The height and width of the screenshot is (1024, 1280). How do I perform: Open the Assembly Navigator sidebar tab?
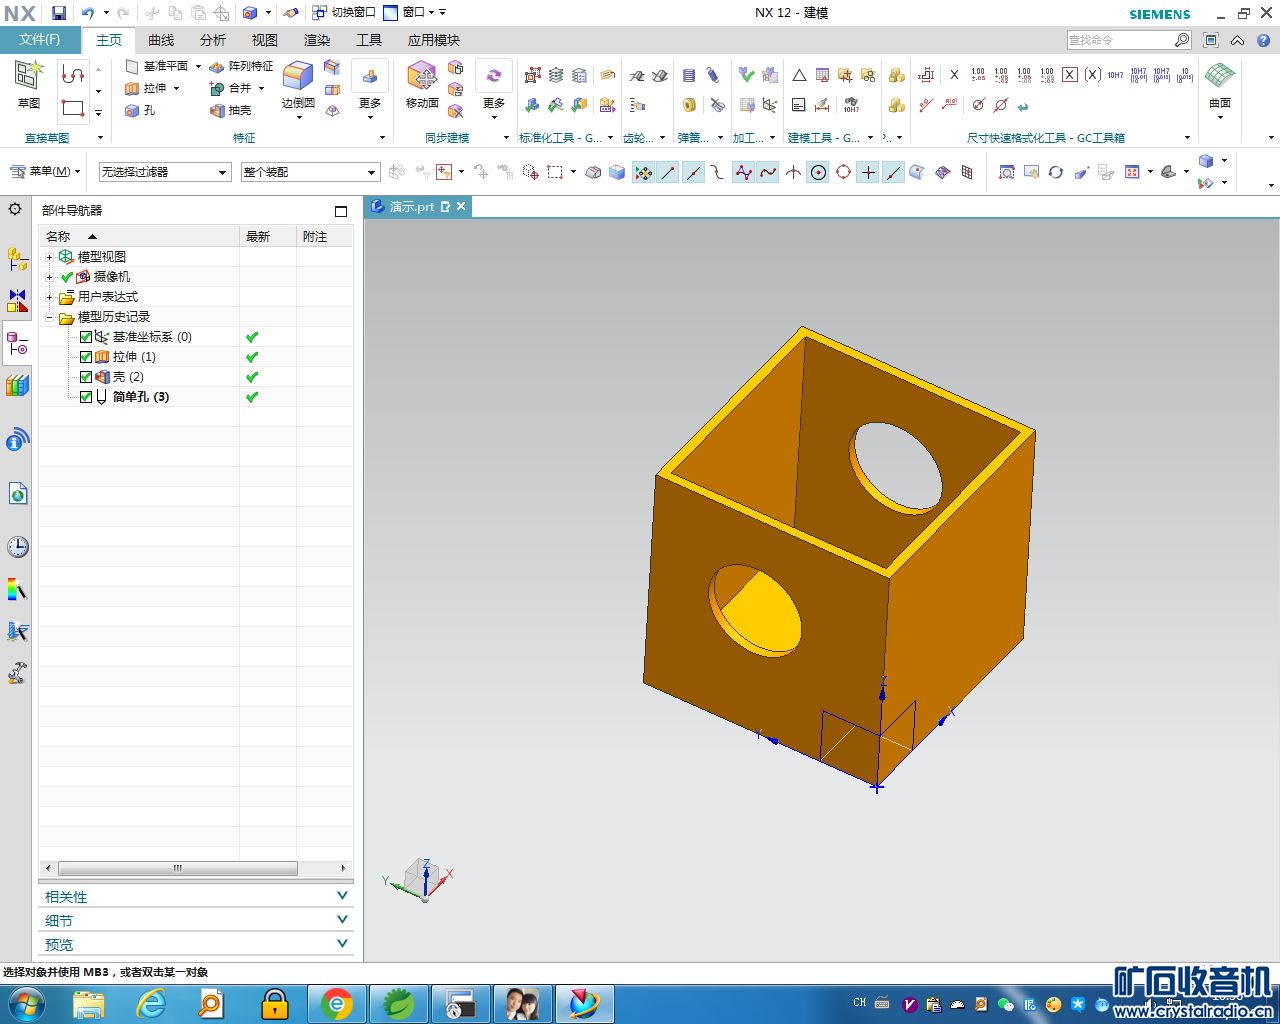pos(17,259)
